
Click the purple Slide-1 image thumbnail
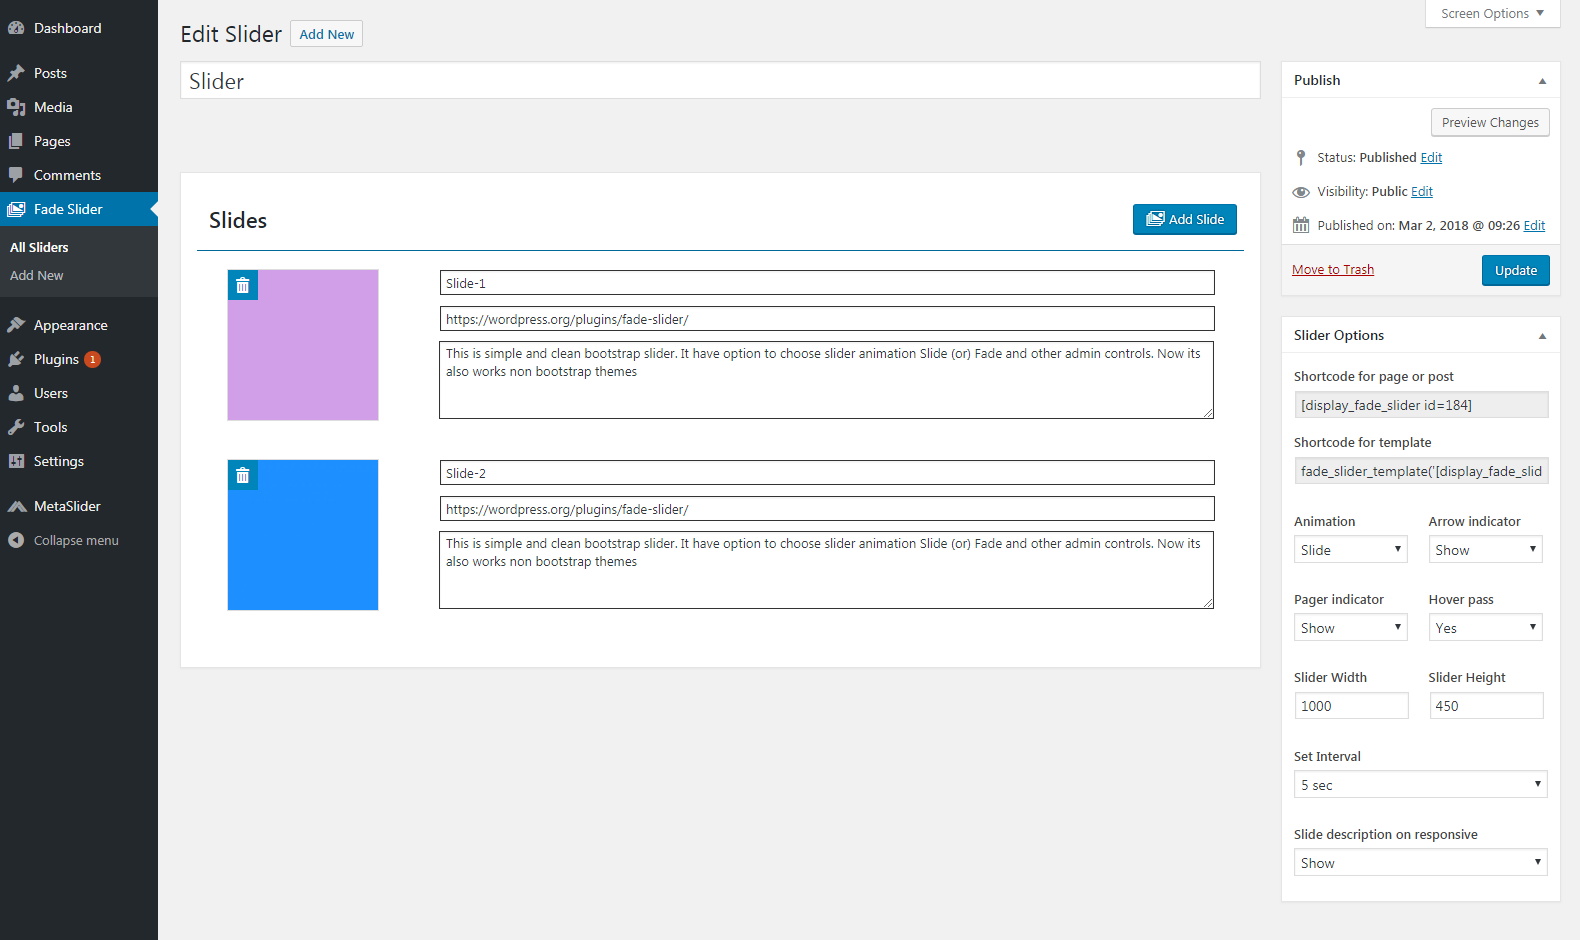pos(303,355)
